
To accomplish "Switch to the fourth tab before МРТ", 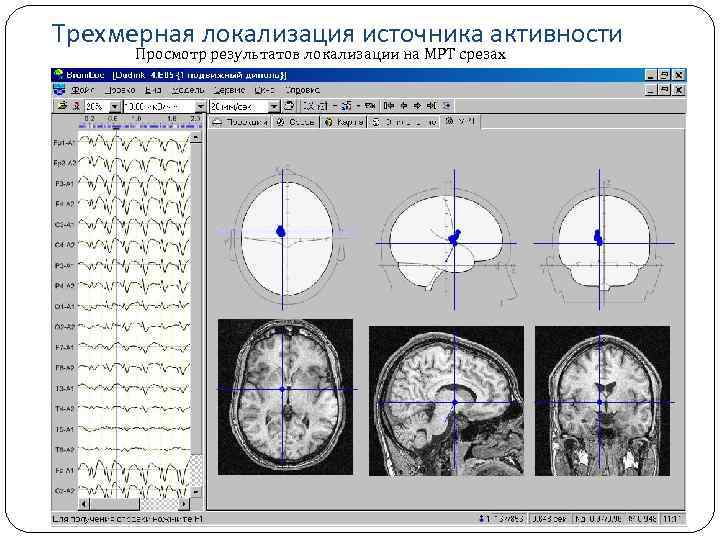I will pyautogui.click(x=403, y=122).
